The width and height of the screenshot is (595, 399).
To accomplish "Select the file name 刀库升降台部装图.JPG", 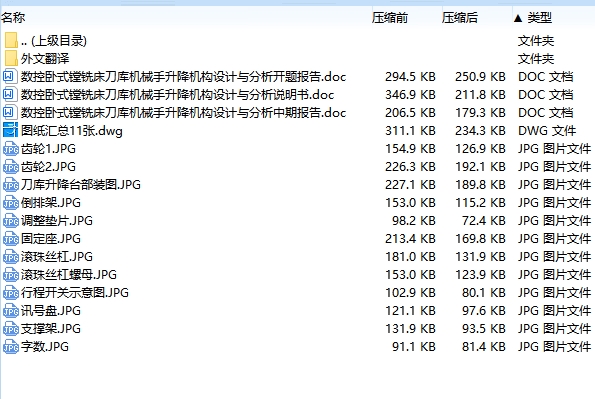I will pos(81,185).
